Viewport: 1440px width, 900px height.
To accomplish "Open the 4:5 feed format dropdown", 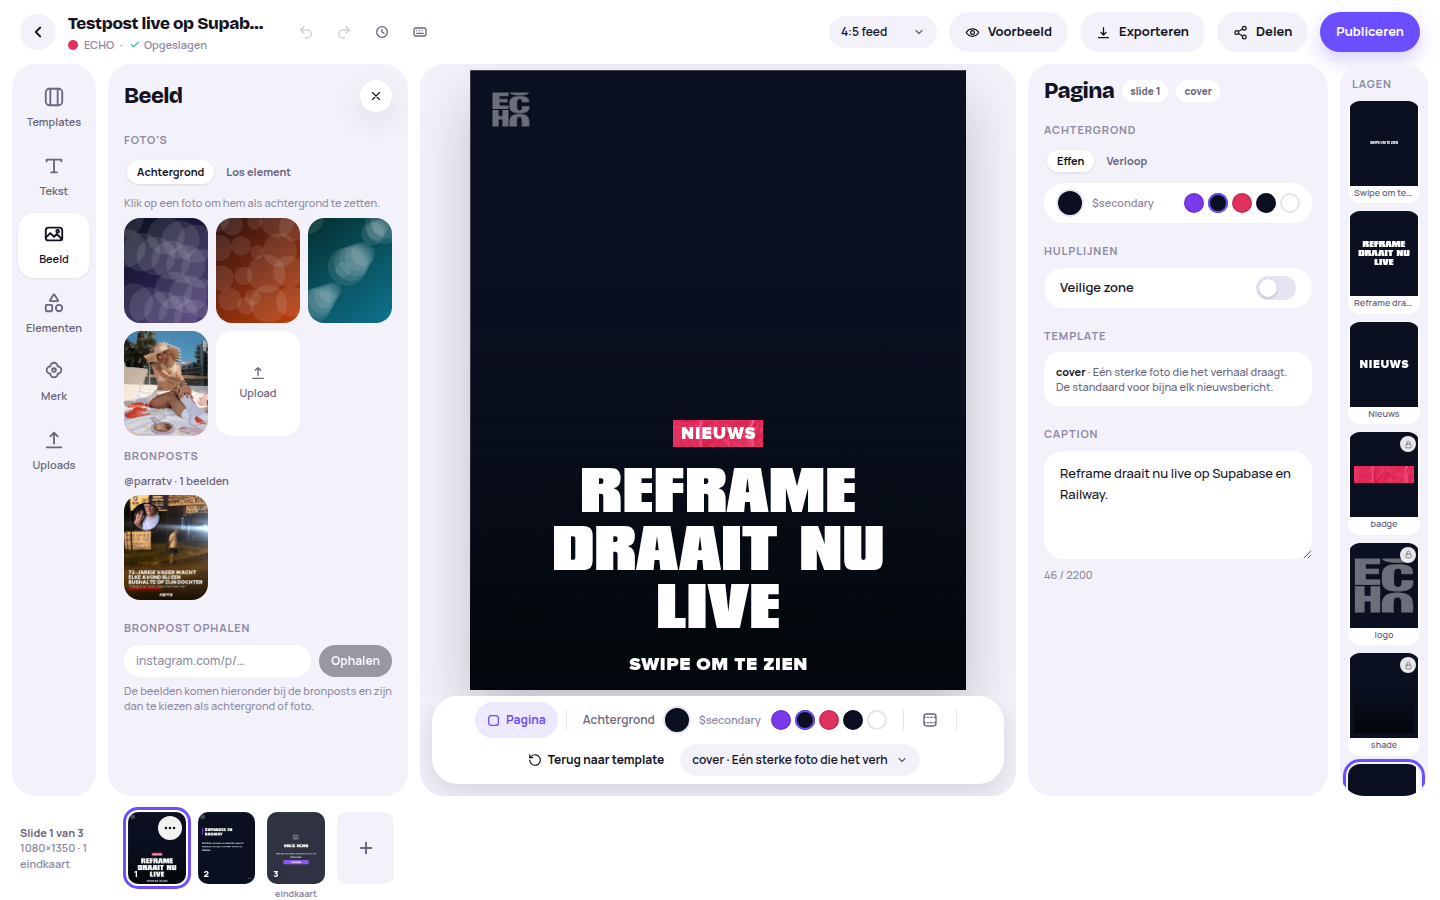I will (x=883, y=32).
